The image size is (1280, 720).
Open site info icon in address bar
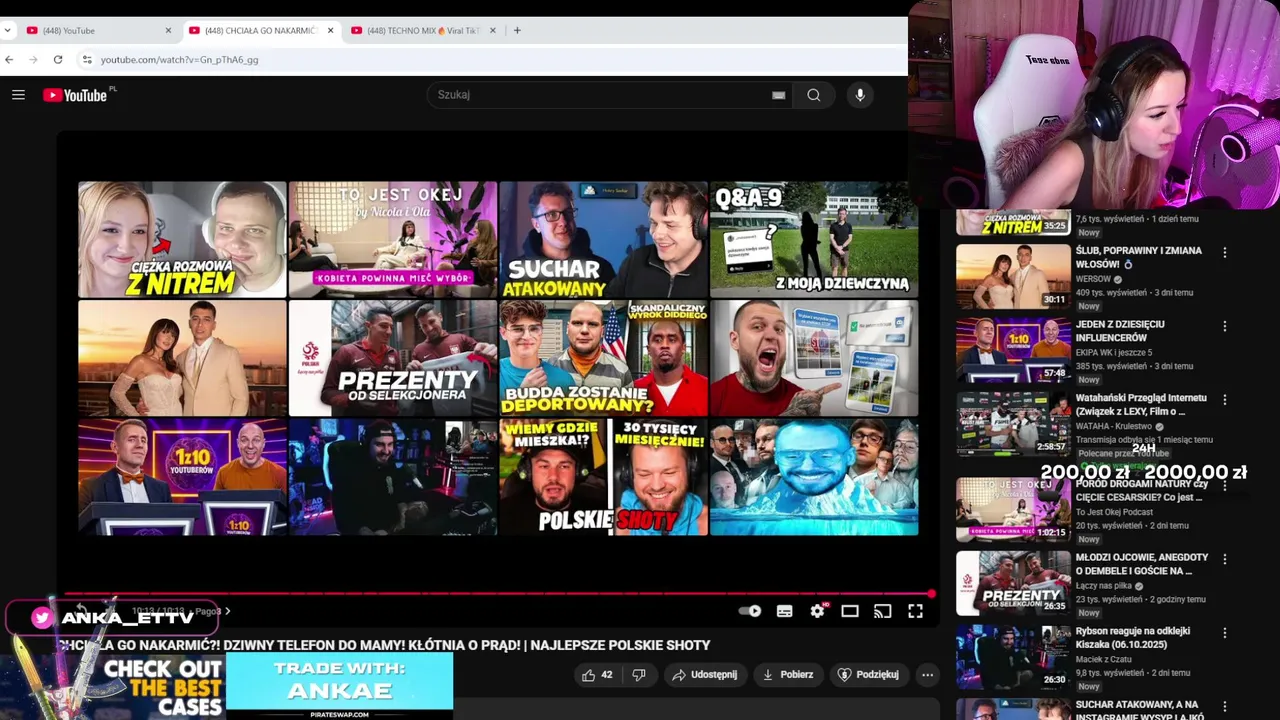(x=87, y=60)
